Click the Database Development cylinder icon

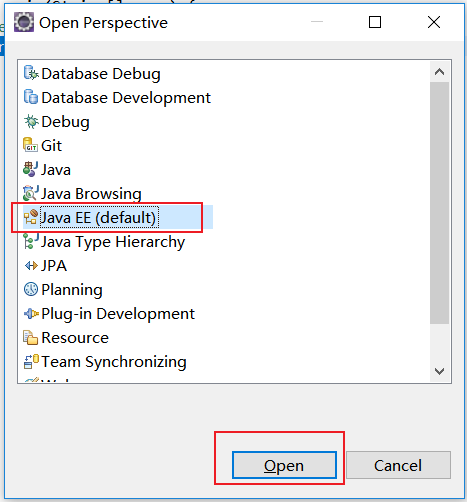tap(31, 97)
